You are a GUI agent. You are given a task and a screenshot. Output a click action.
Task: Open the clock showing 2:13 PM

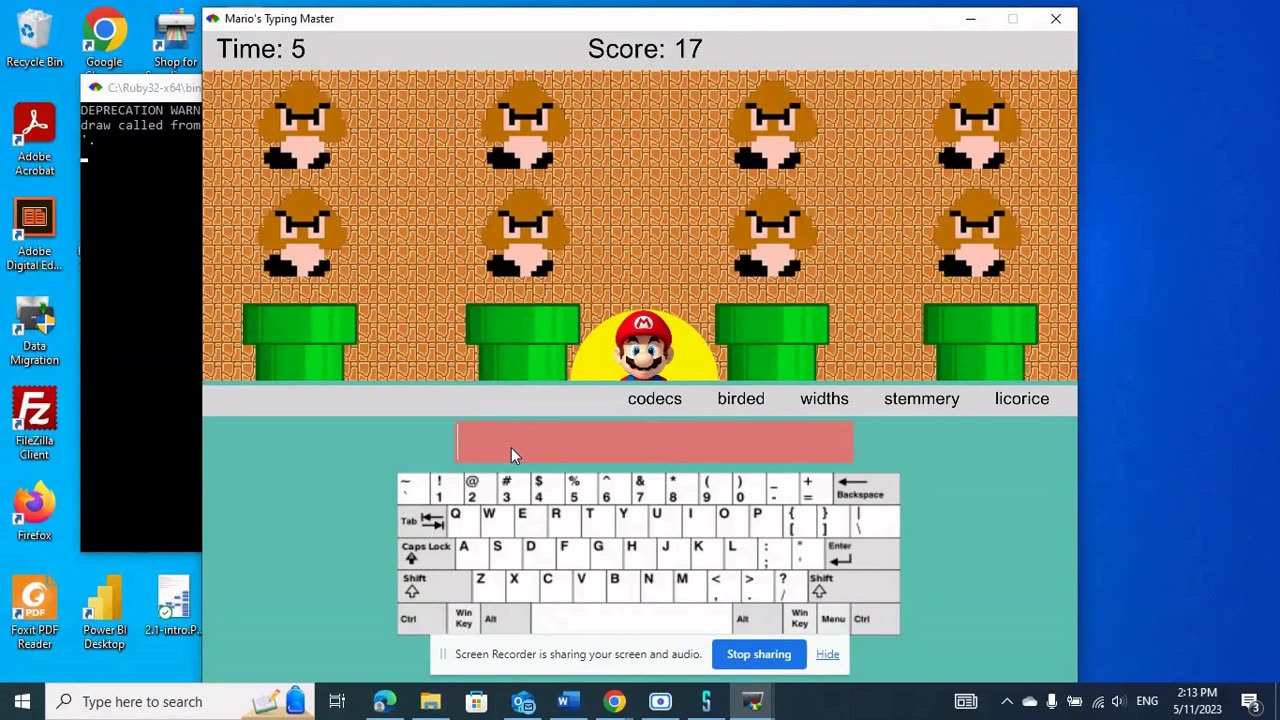click(x=1197, y=701)
